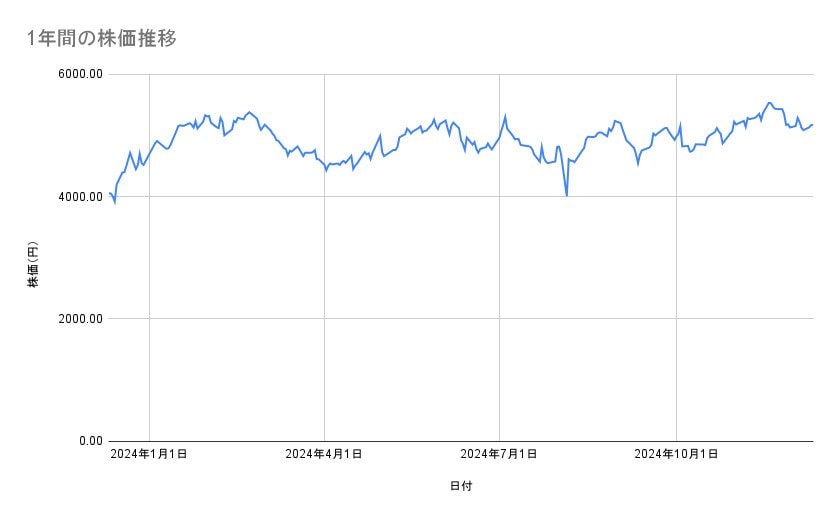Select the 2024年7月1日 date label
Viewport: 839px width, 519px height.
[499, 454]
